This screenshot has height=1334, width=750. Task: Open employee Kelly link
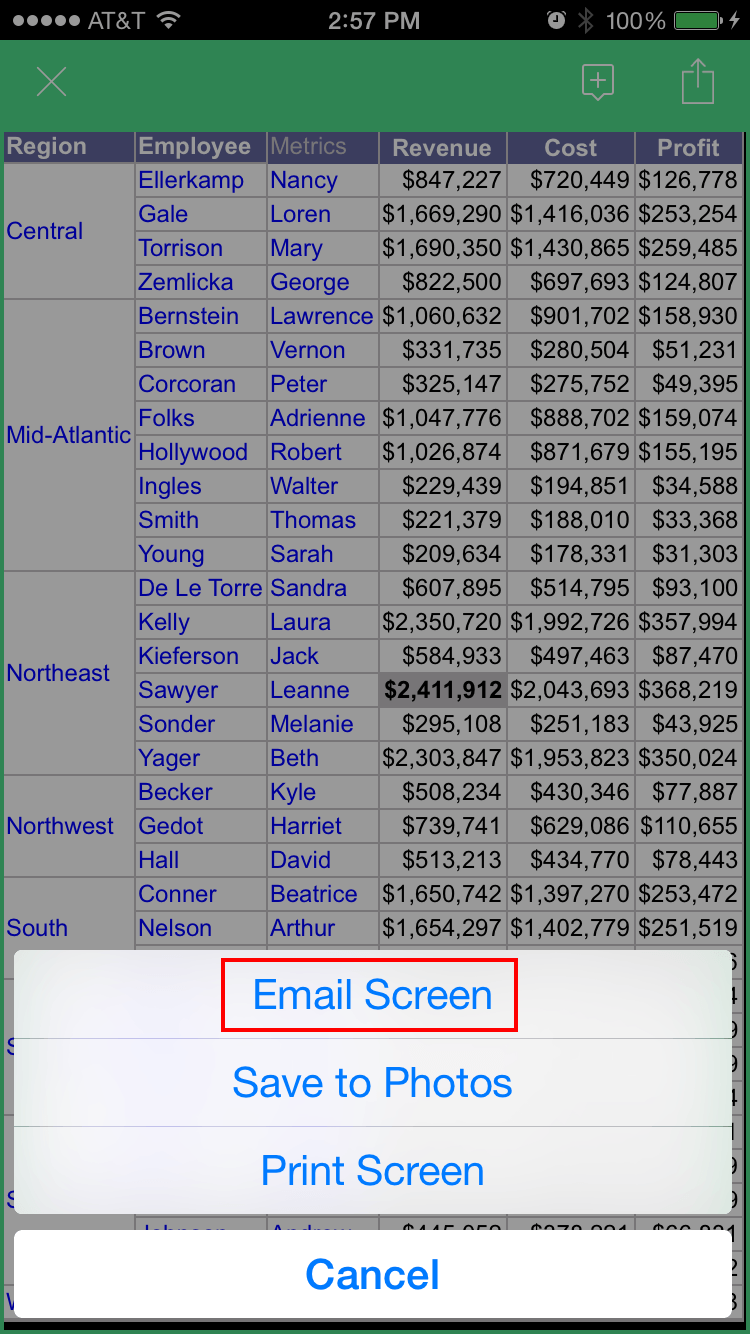(164, 622)
